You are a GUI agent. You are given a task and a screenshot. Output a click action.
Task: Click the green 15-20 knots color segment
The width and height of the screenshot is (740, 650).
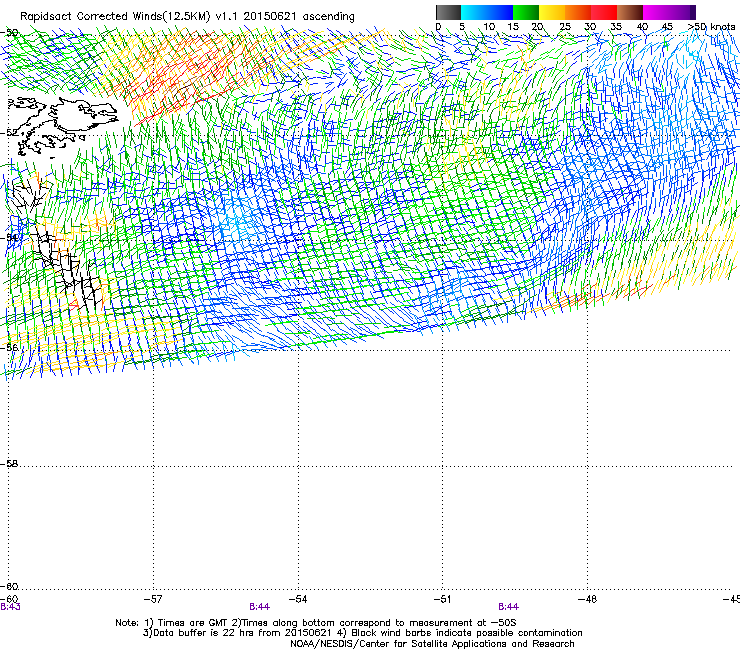point(526,12)
